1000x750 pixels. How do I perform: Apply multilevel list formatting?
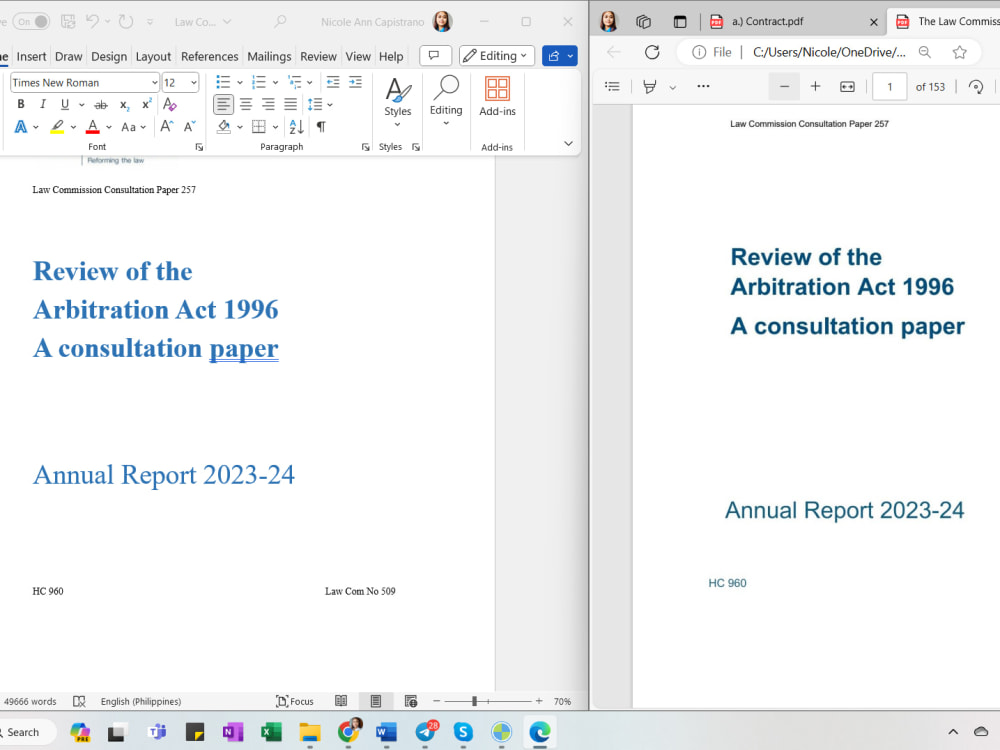point(295,82)
